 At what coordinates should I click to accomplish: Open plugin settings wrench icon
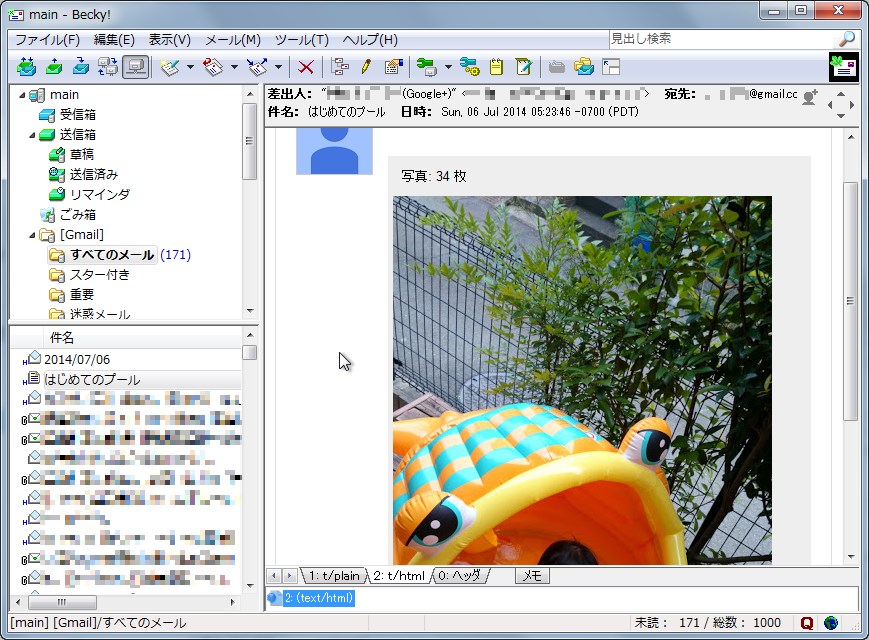point(473,67)
